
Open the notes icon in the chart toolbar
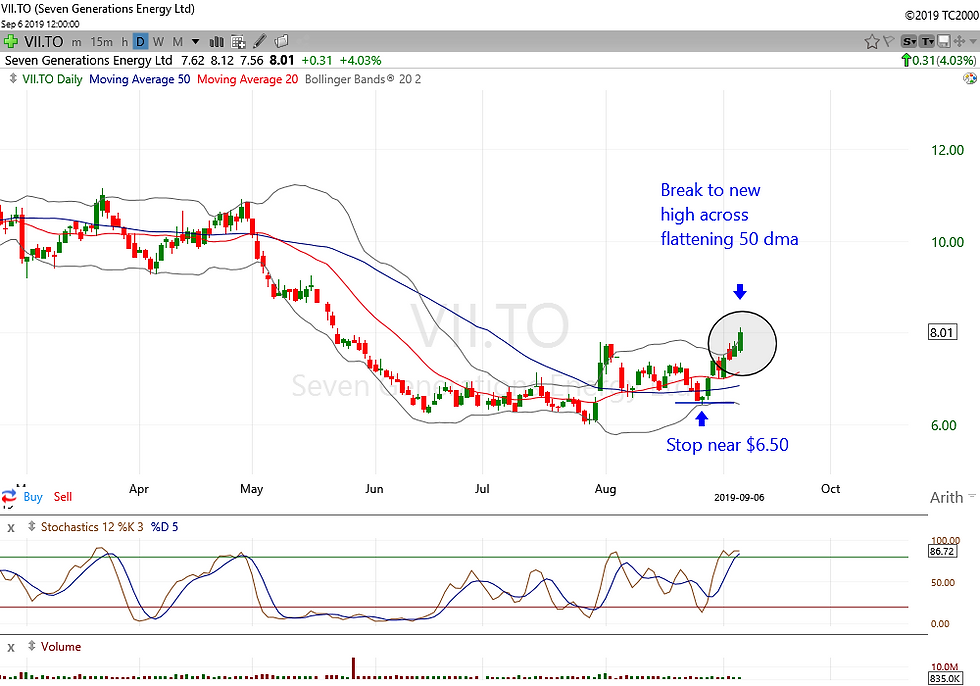281,41
